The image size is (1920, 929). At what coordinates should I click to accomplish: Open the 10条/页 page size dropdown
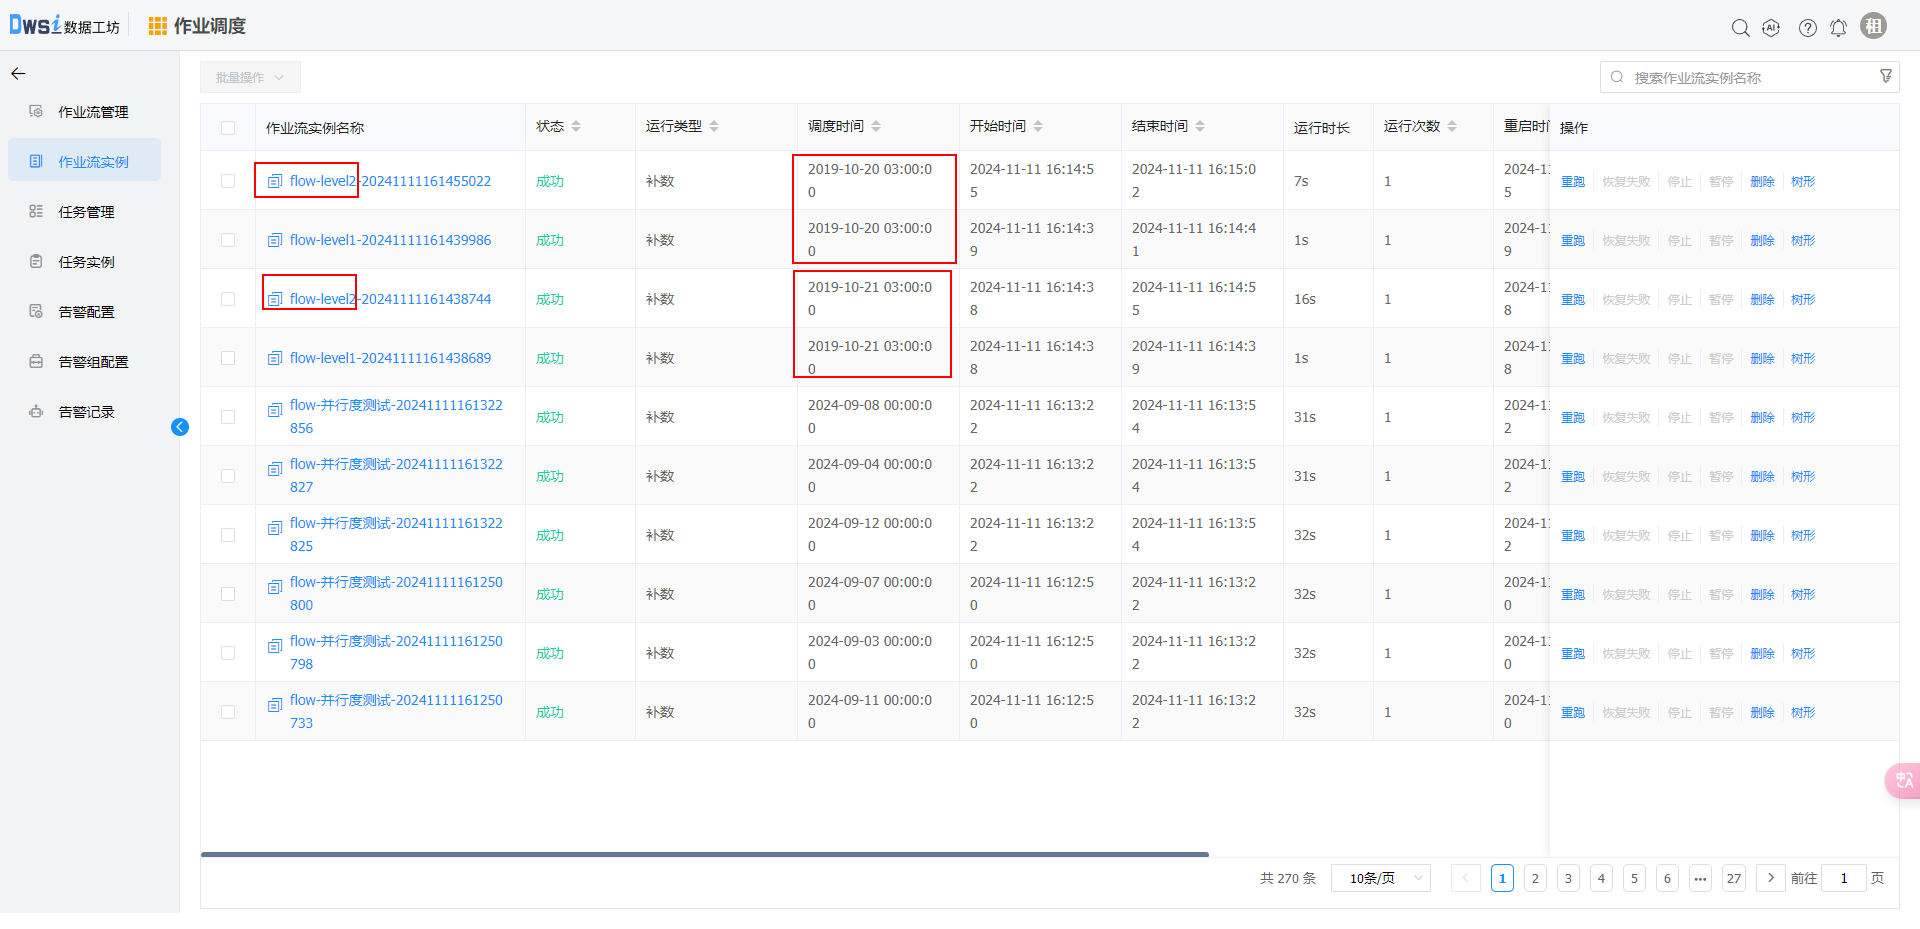1380,878
